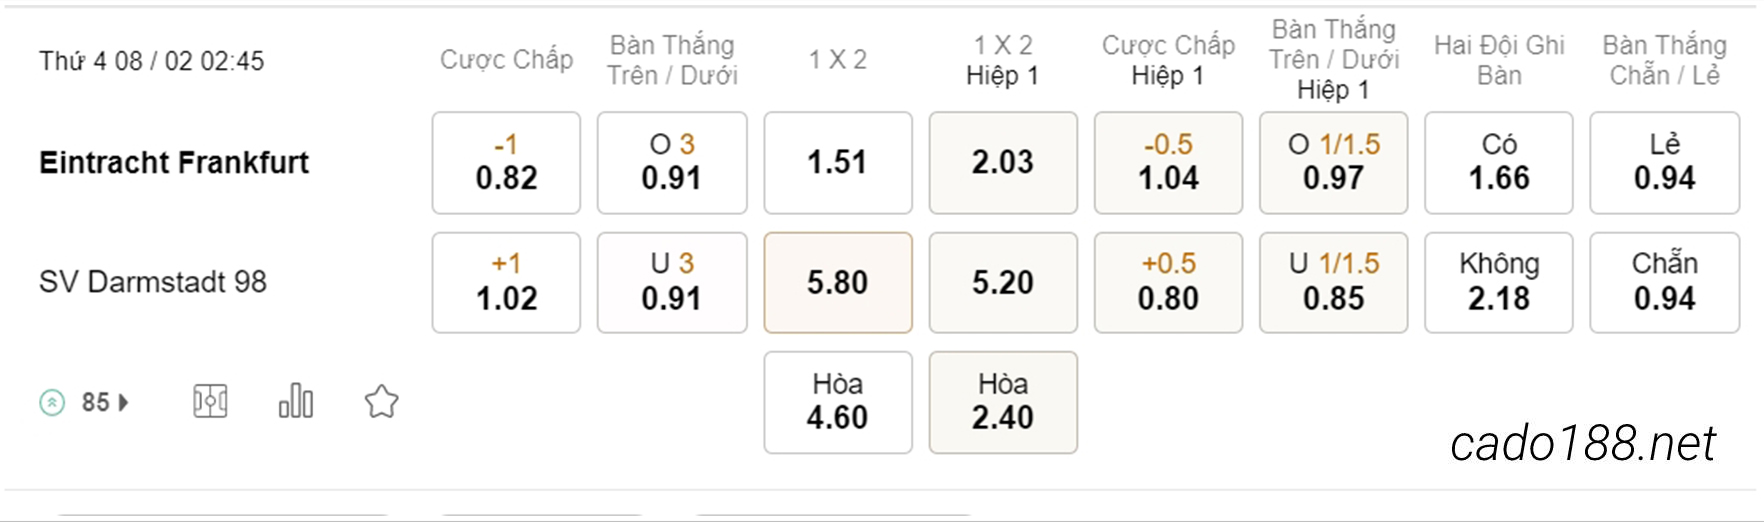Pick first-half Under 1/1.5 at 0.85

1333,282
